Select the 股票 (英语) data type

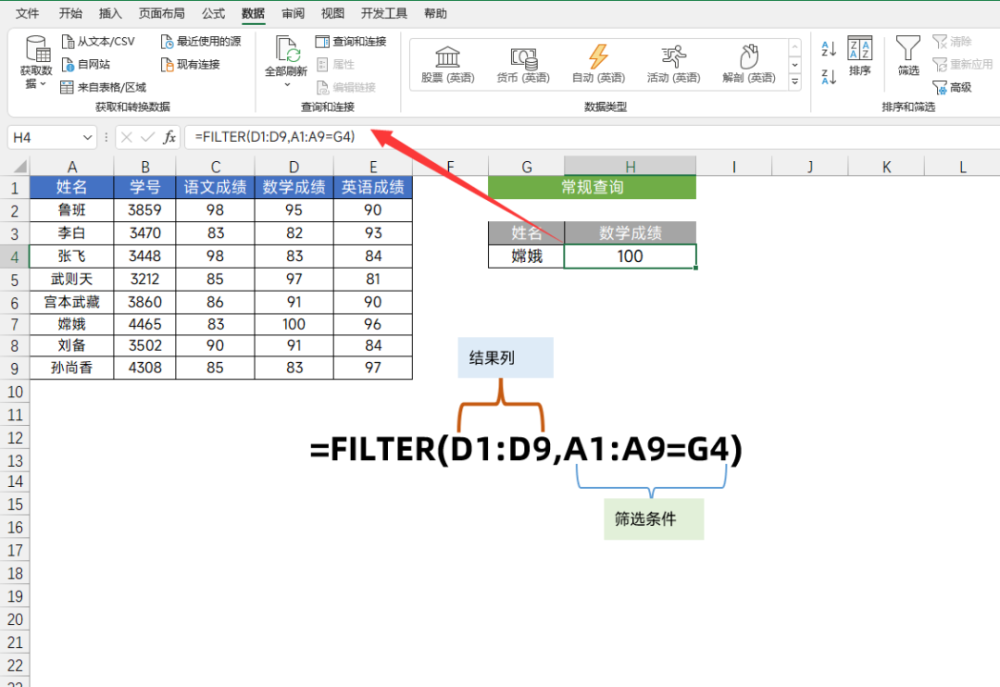pos(448,64)
